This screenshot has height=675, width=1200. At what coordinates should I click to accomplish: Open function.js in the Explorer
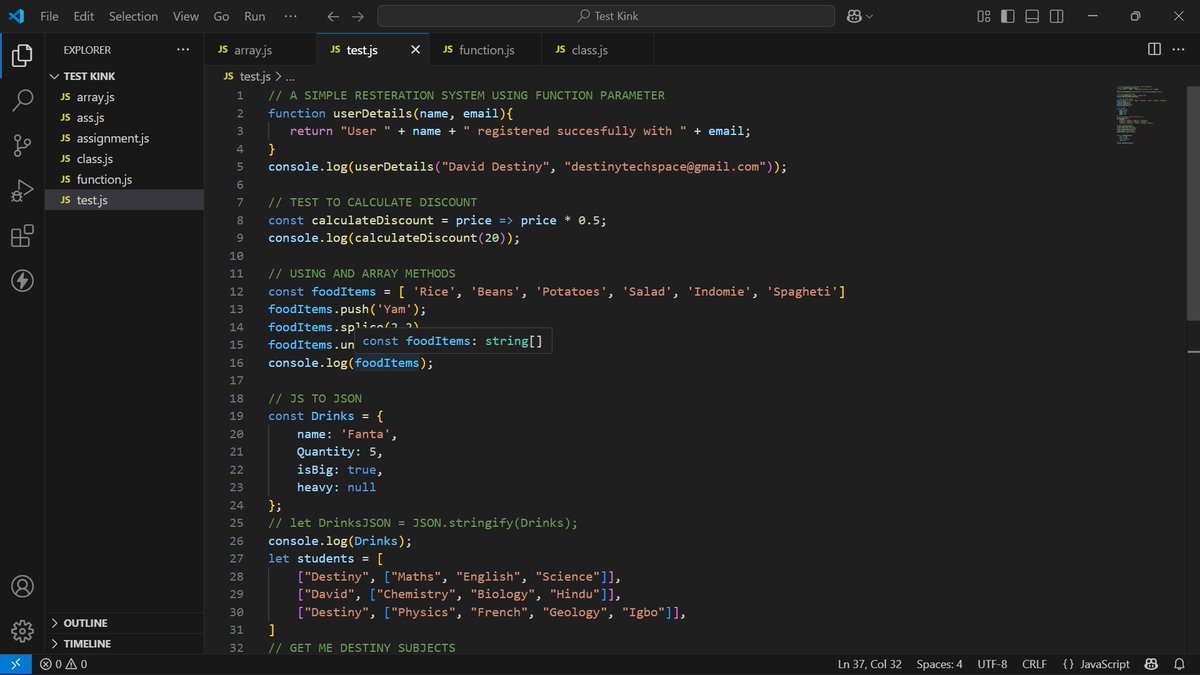(123, 179)
